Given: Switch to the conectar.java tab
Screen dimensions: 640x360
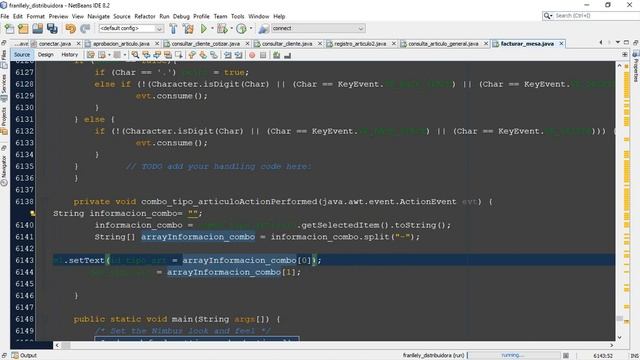Looking at the screenshot, I should (x=55, y=44).
